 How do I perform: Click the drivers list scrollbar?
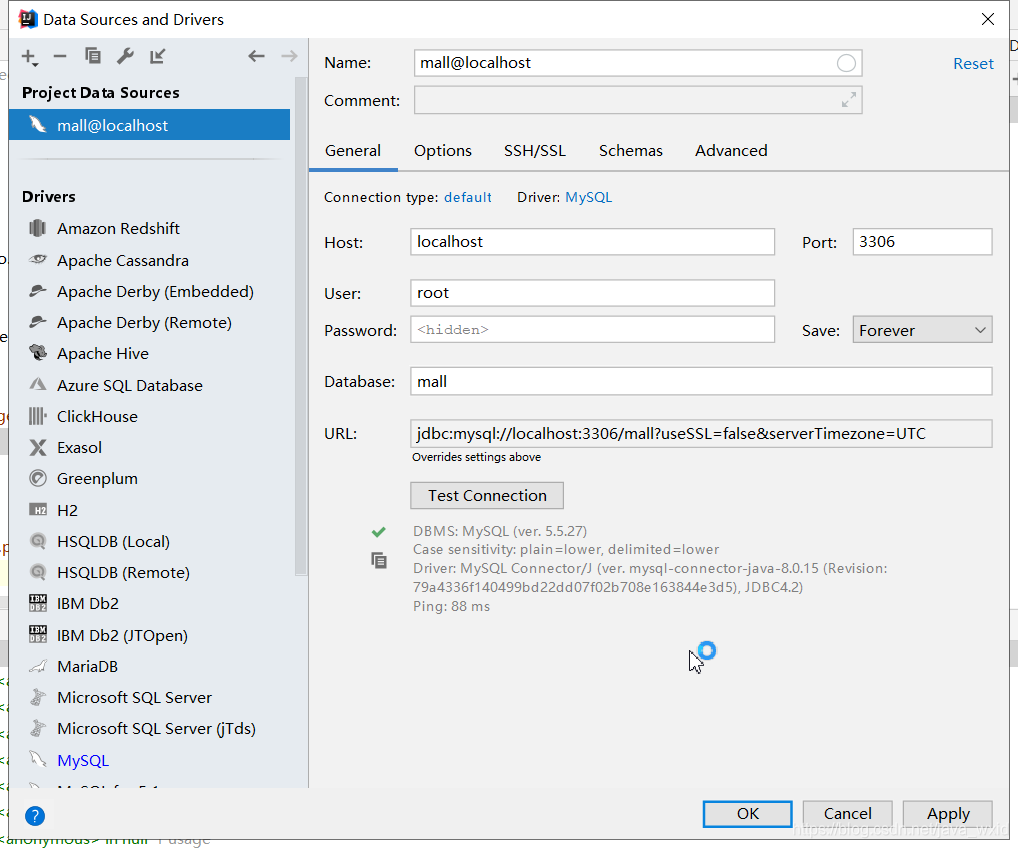coord(301,325)
